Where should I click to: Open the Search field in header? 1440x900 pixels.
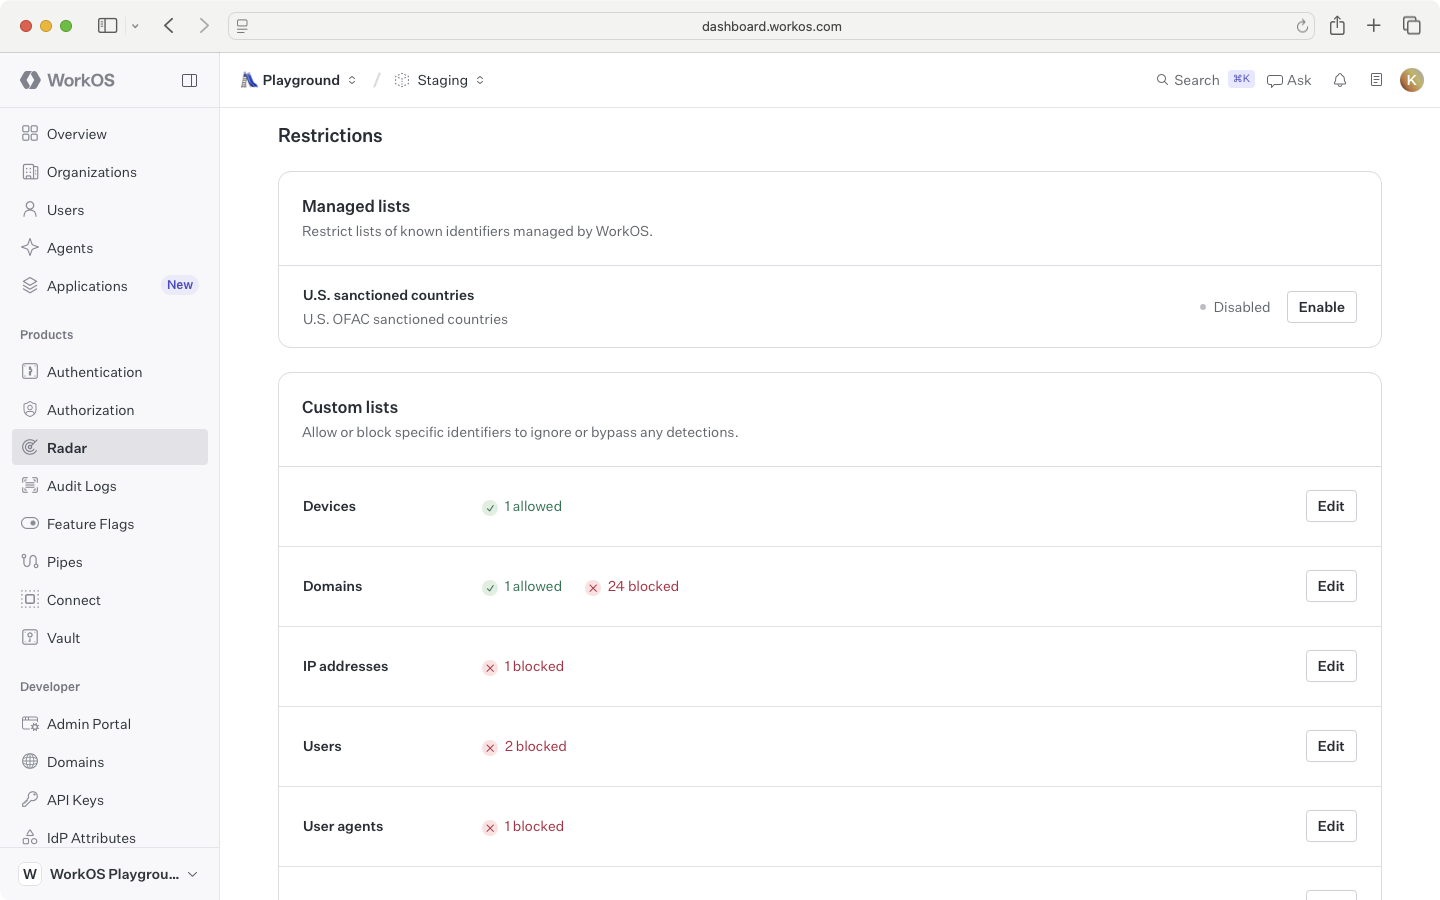[1205, 80]
